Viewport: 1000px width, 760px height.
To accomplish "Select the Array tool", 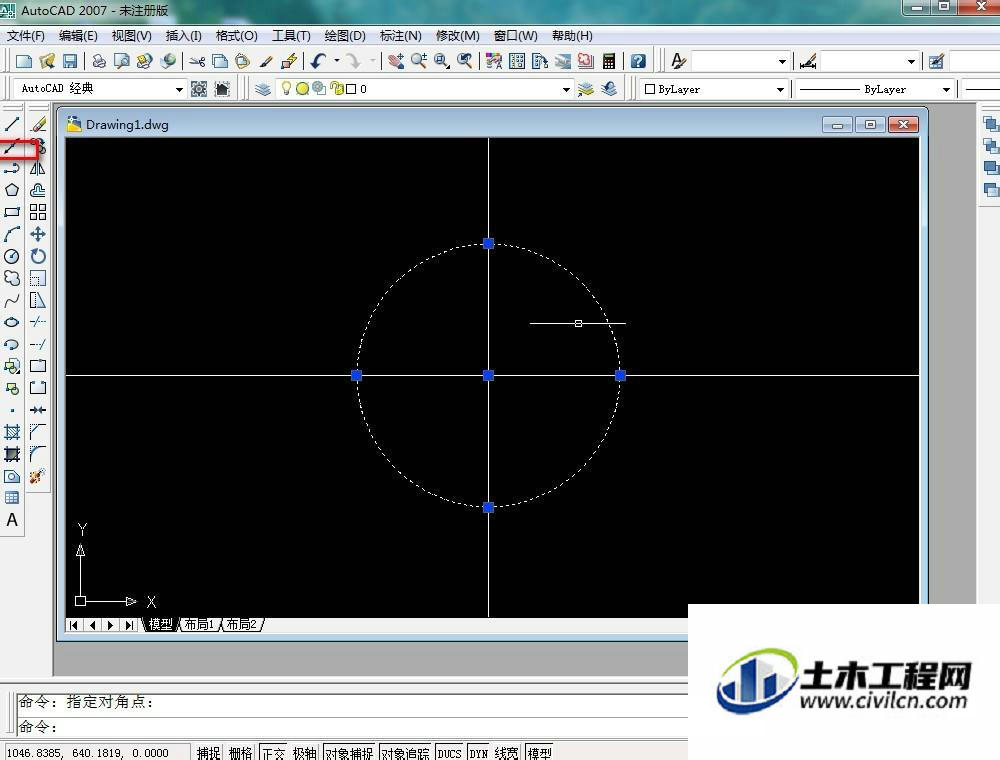I will point(38,212).
